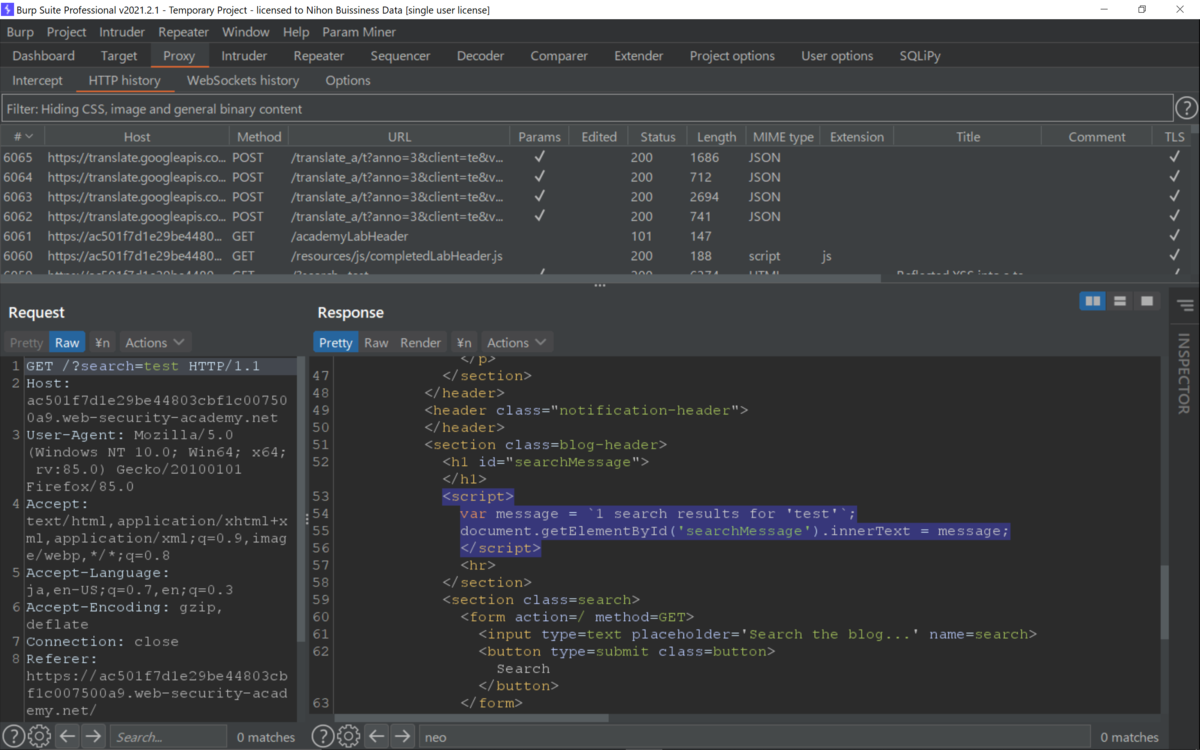Sort by the Method column header
Screen dimensions: 1200x750
(259, 137)
